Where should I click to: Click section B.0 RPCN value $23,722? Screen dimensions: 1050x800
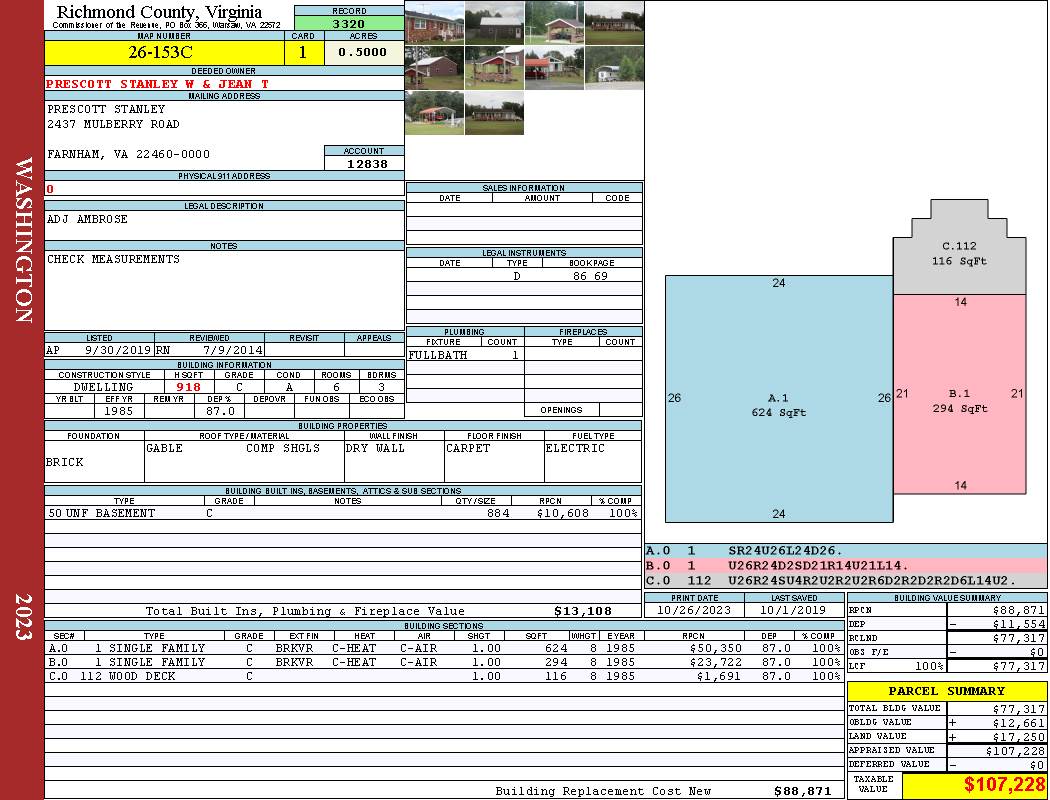pos(715,662)
